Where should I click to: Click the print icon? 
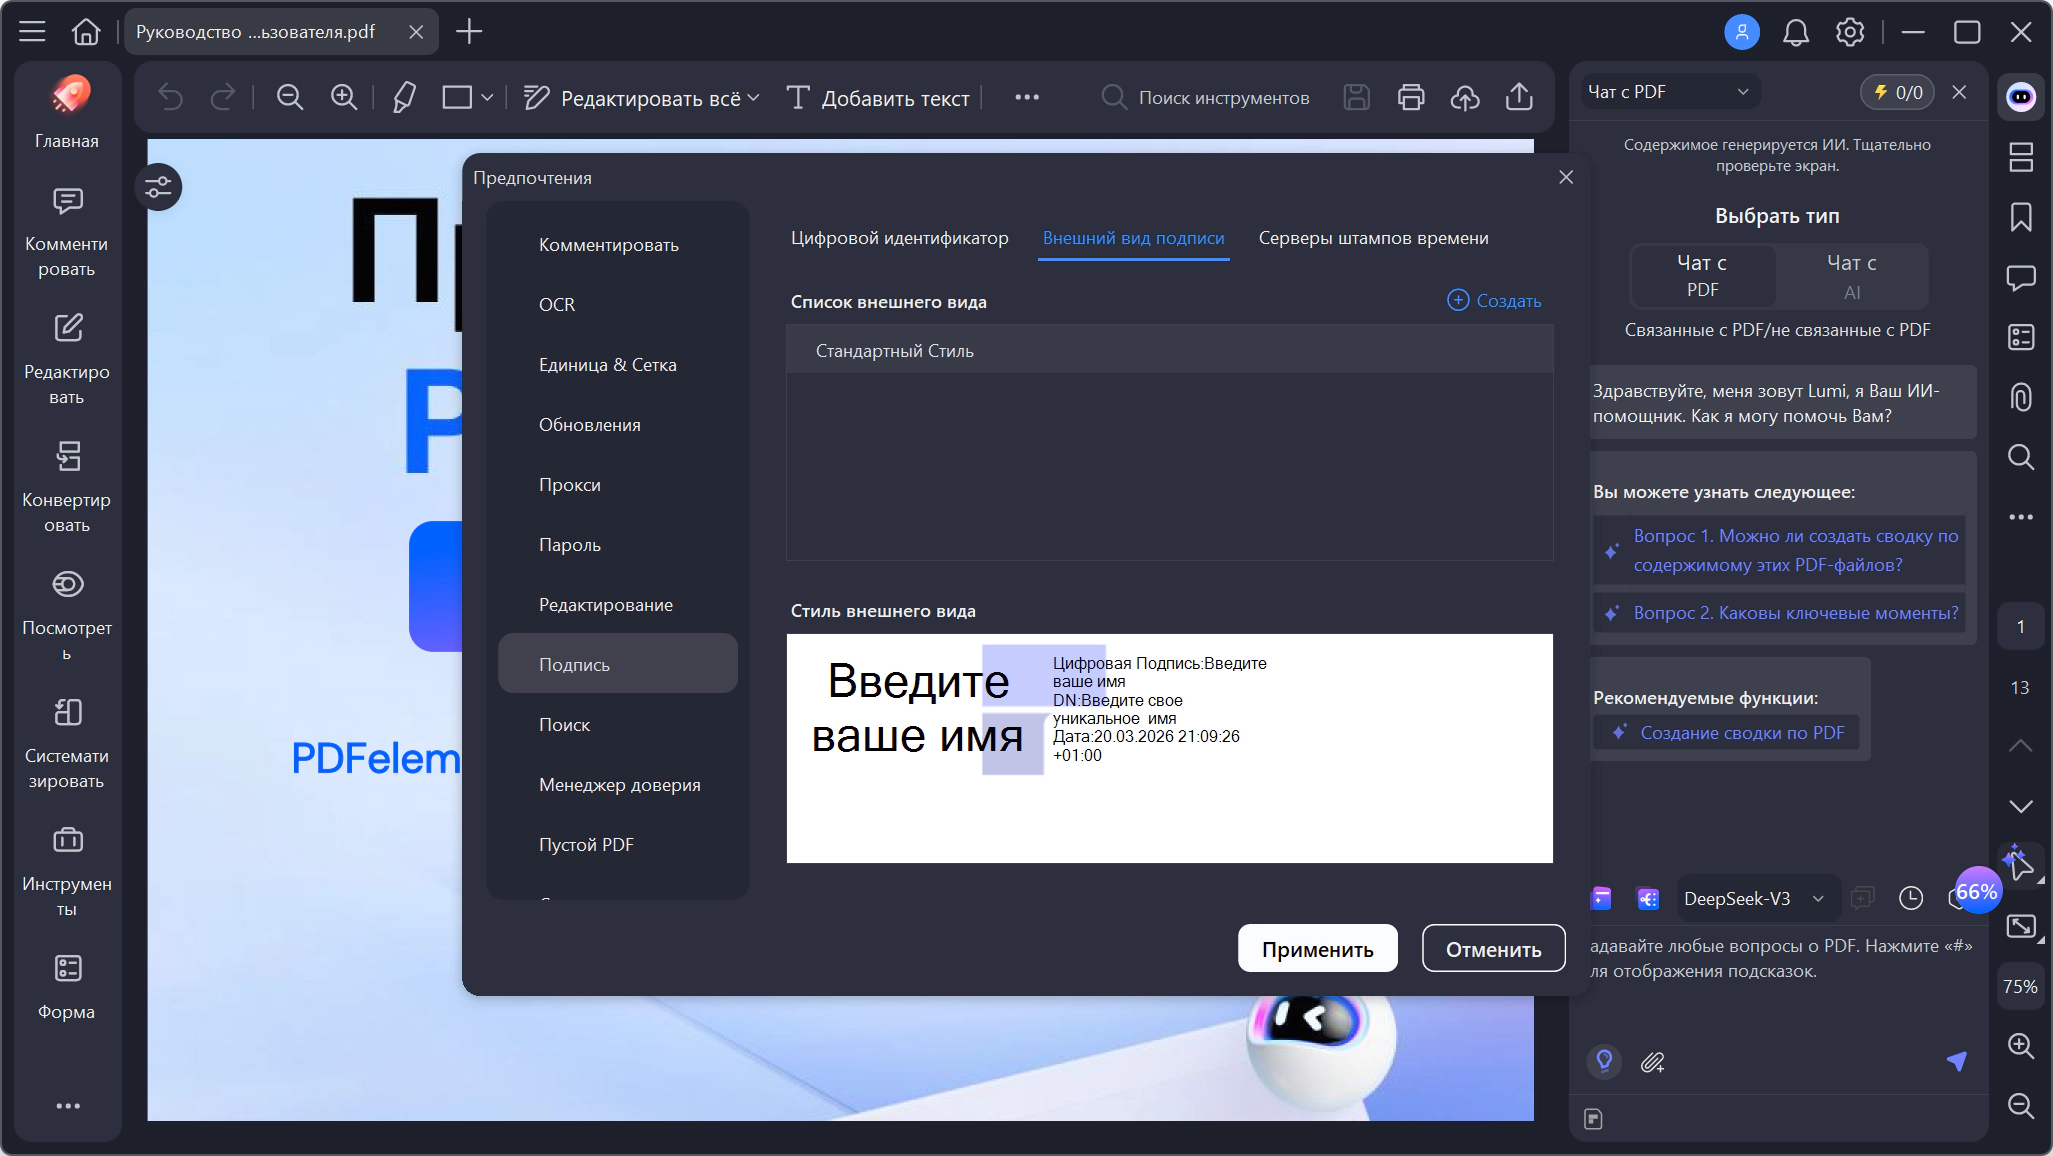(x=1411, y=97)
